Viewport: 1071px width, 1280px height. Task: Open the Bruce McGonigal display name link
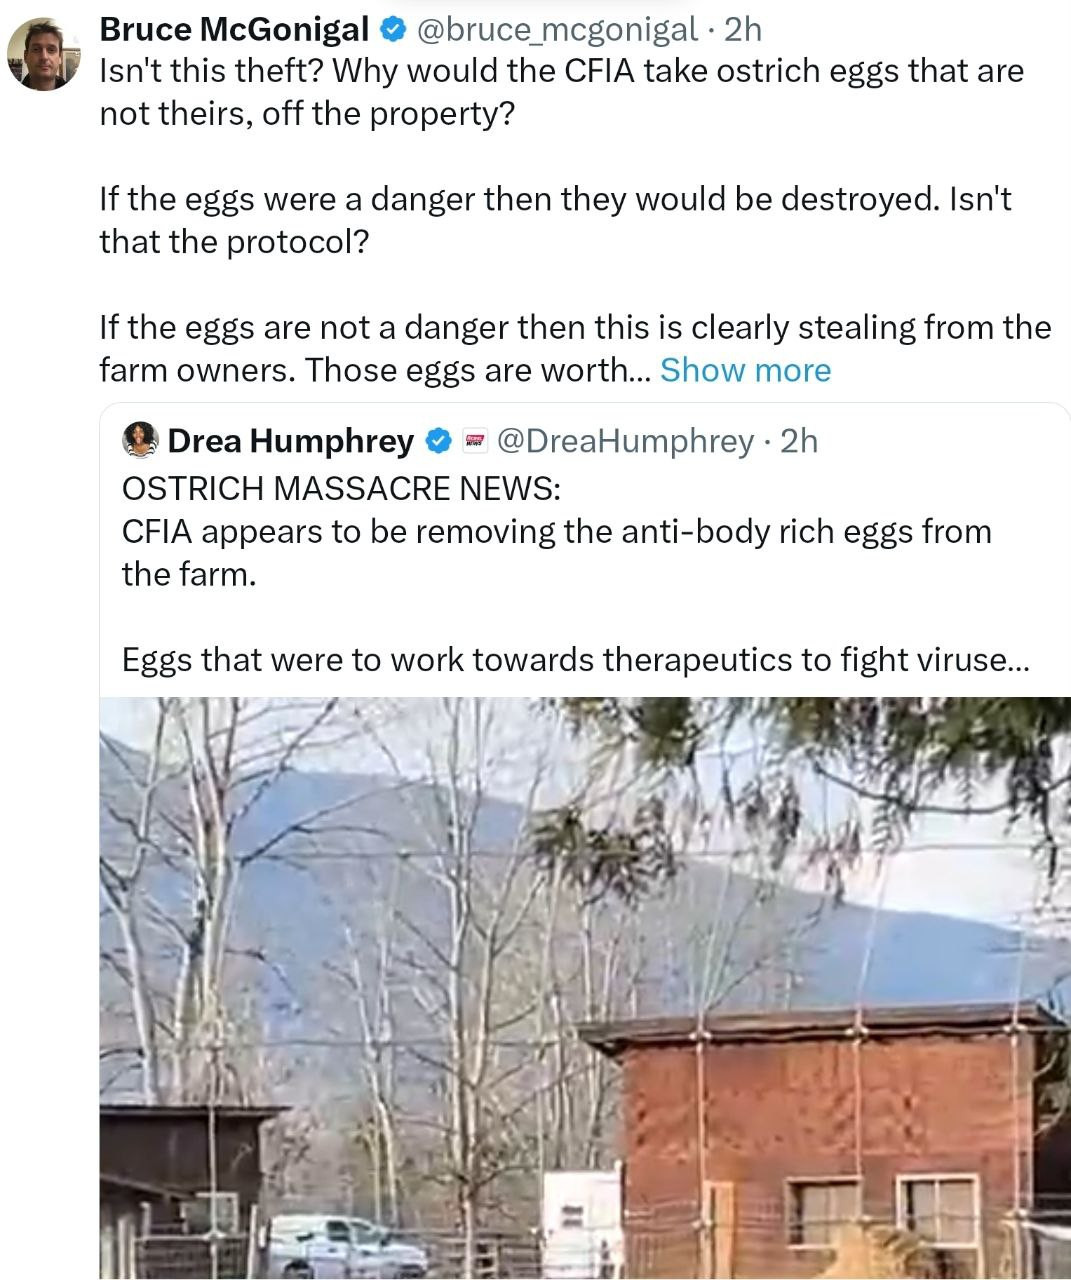(234, 30)
